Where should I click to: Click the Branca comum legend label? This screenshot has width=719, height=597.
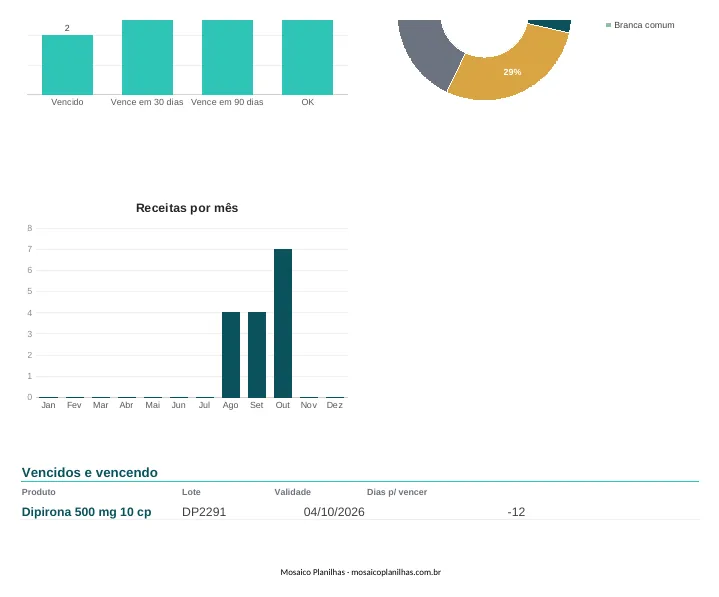(x=644, y=25)
